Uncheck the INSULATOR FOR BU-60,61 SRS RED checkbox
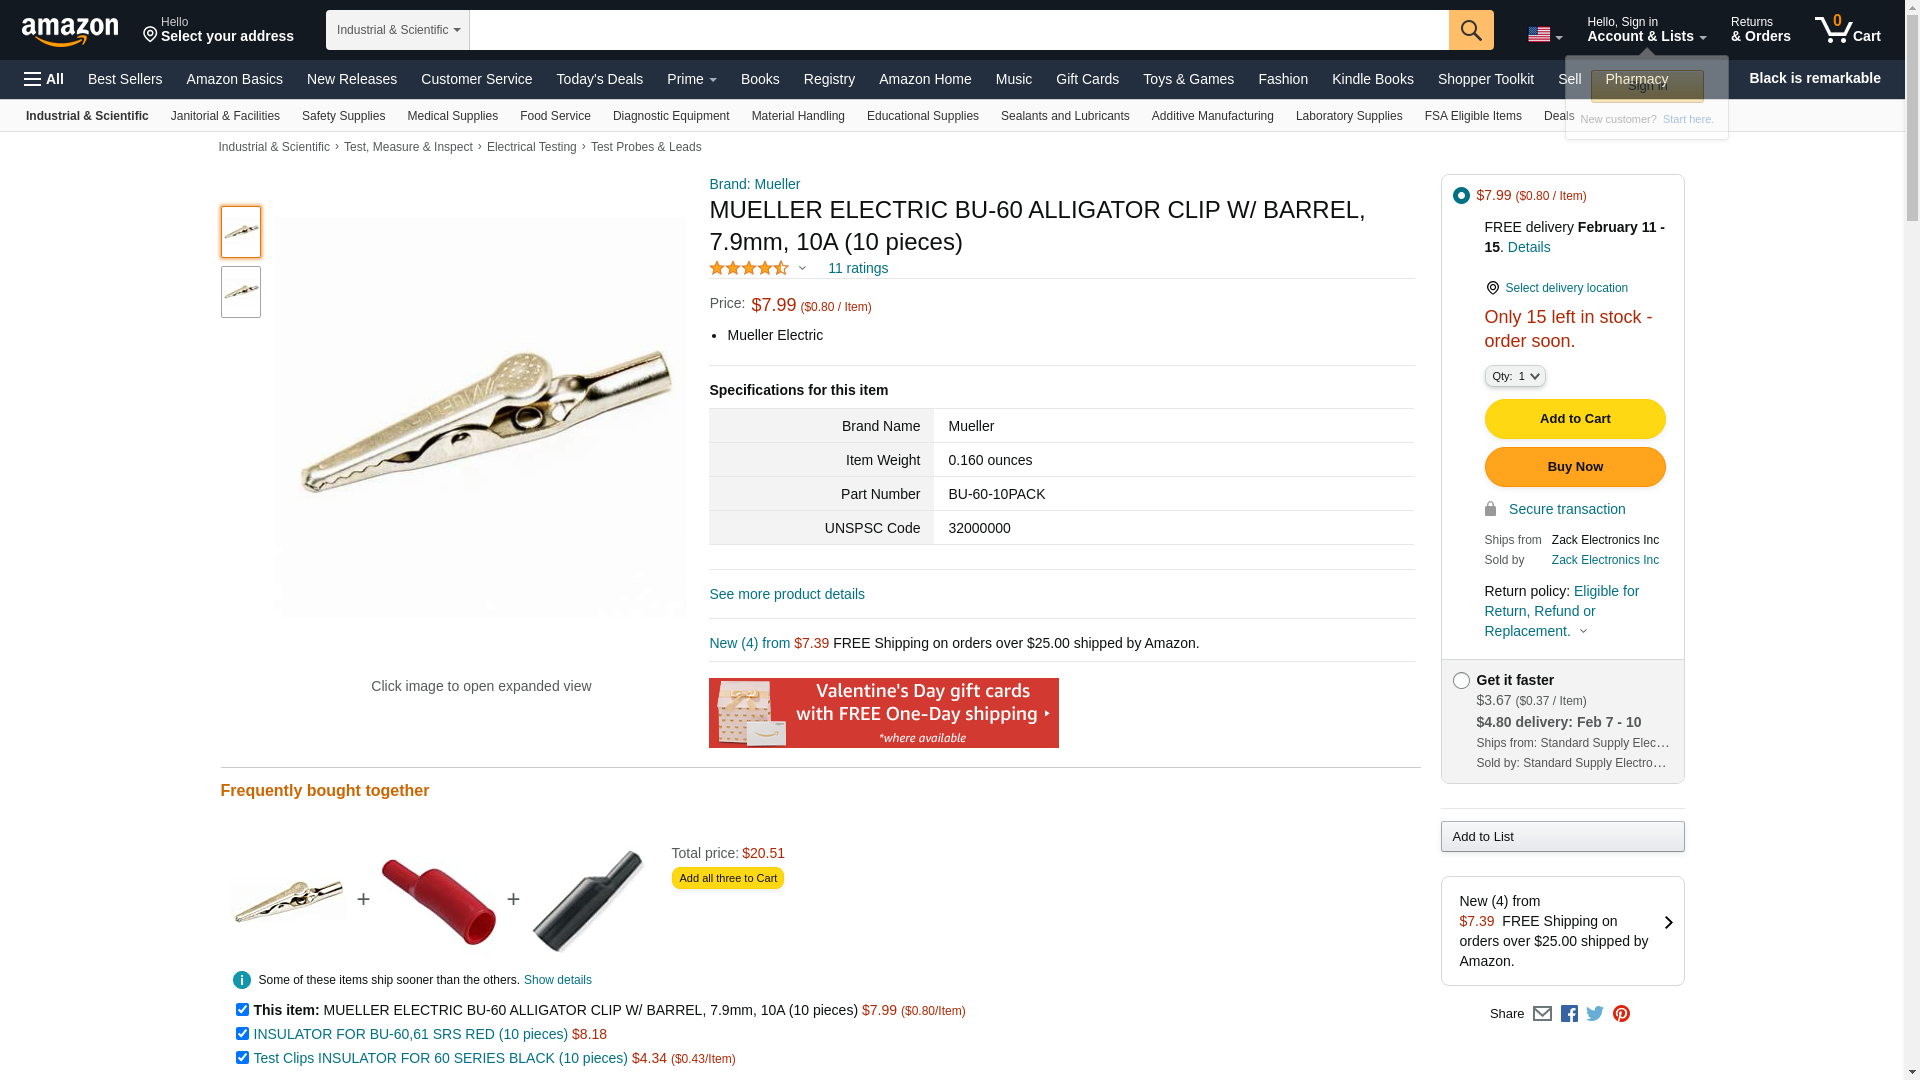 coord(242,1034)
